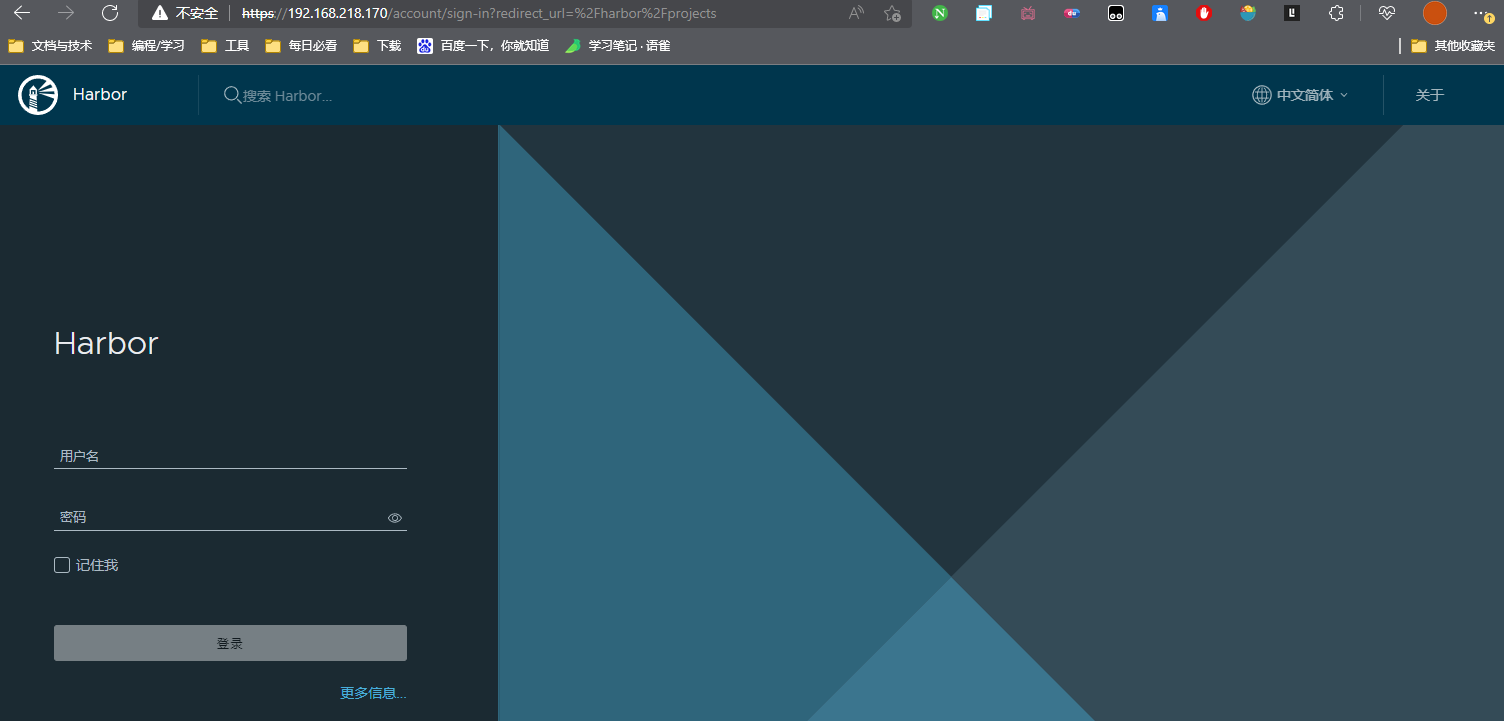The image size is (1504, 721).
Task: Open the 其他收藏夹 folder
Action: [1453, 46]
